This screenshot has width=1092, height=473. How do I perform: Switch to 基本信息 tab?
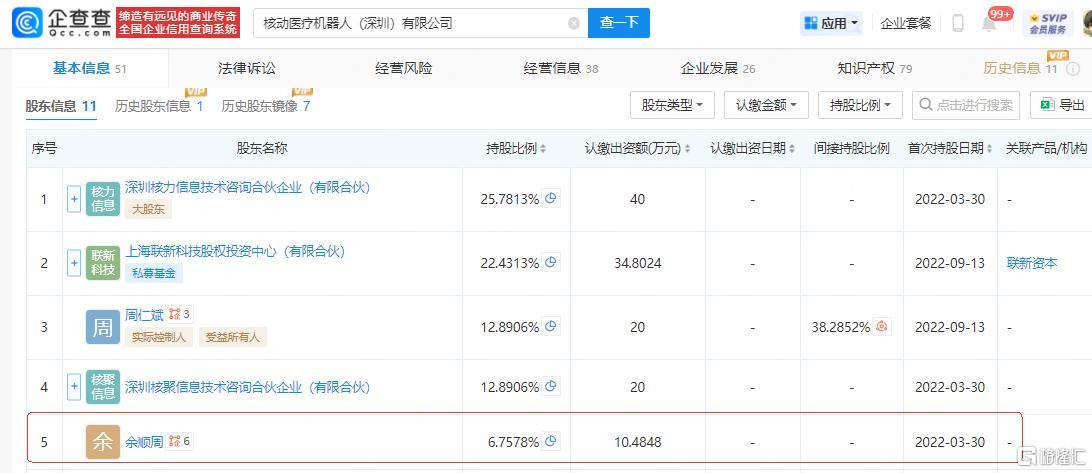click(89, 68)
